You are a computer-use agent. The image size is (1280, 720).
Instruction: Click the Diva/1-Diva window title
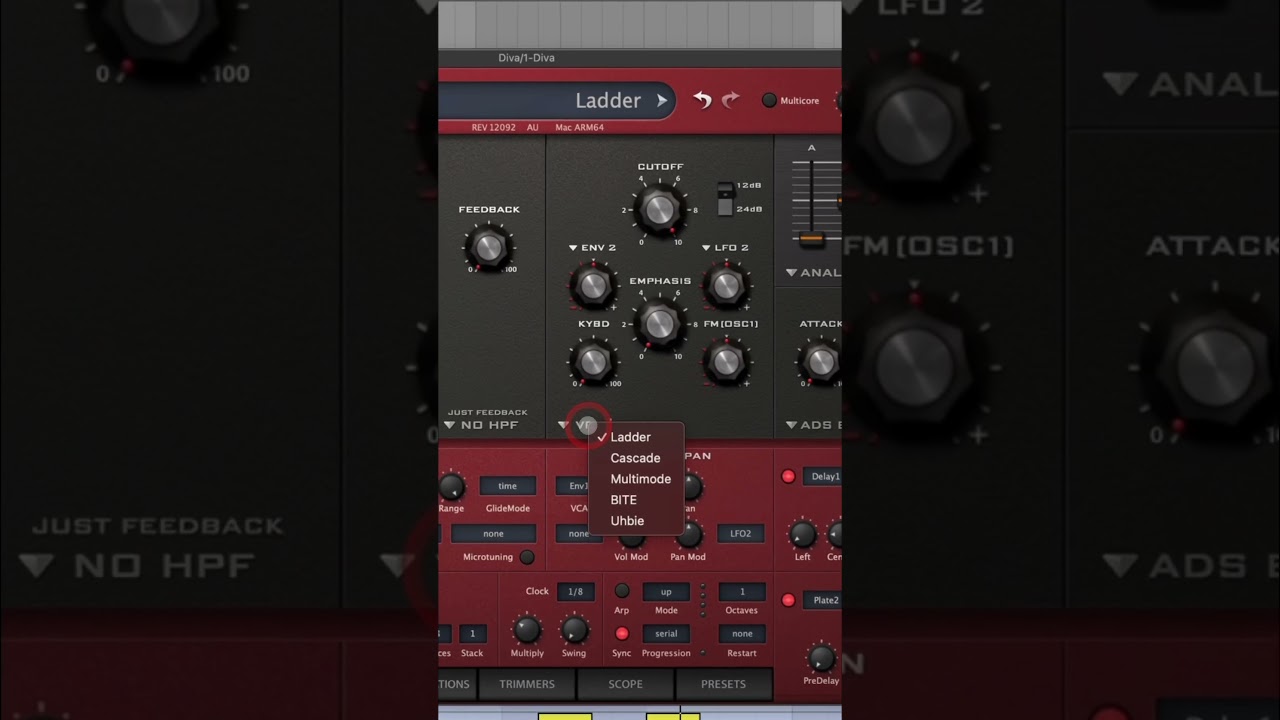[526, 58]
